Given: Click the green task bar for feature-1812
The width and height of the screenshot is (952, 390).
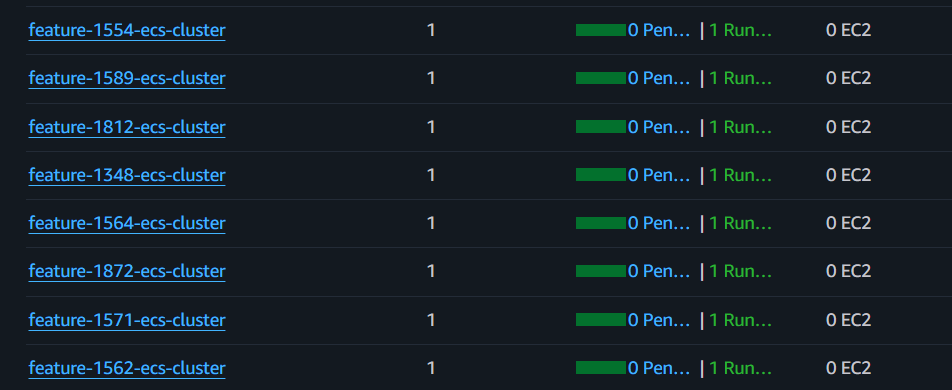Looking at the screenshot, I should (x=601, y=126).
